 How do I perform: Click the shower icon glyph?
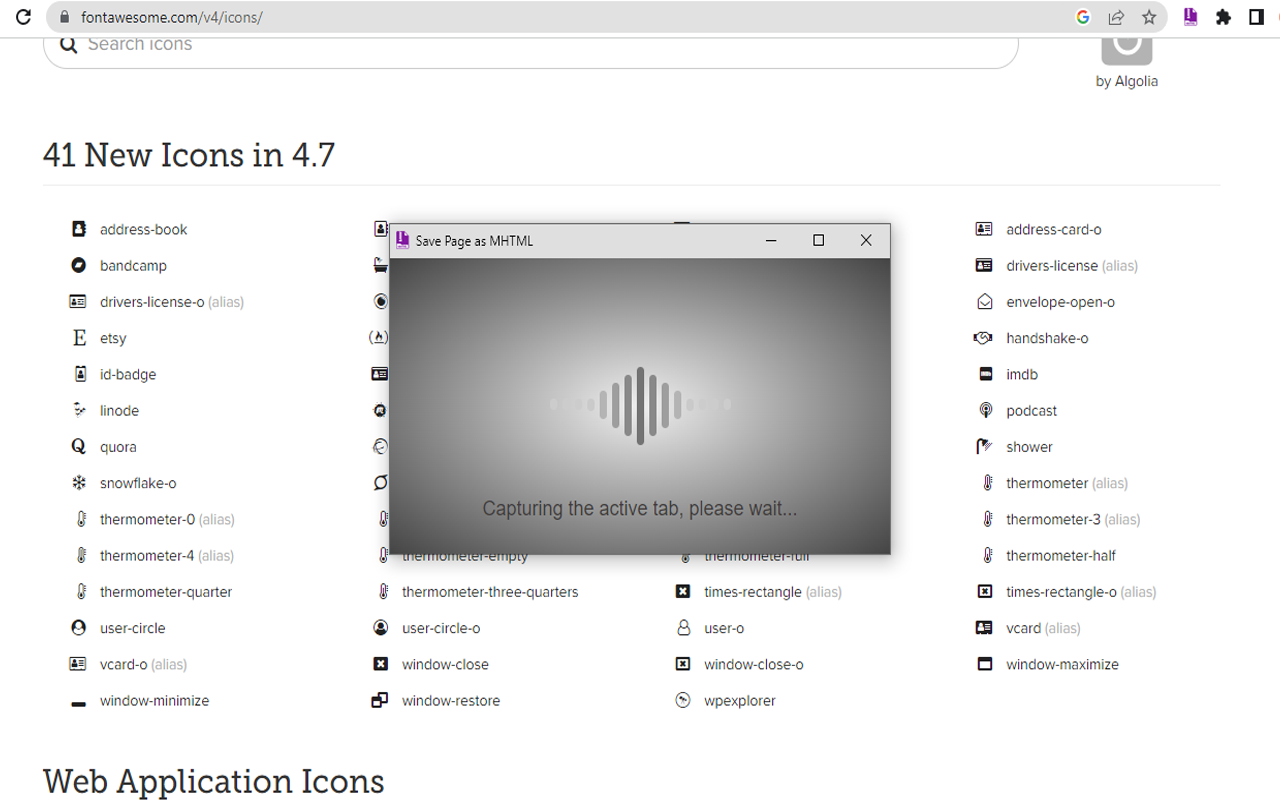[984, 446]
